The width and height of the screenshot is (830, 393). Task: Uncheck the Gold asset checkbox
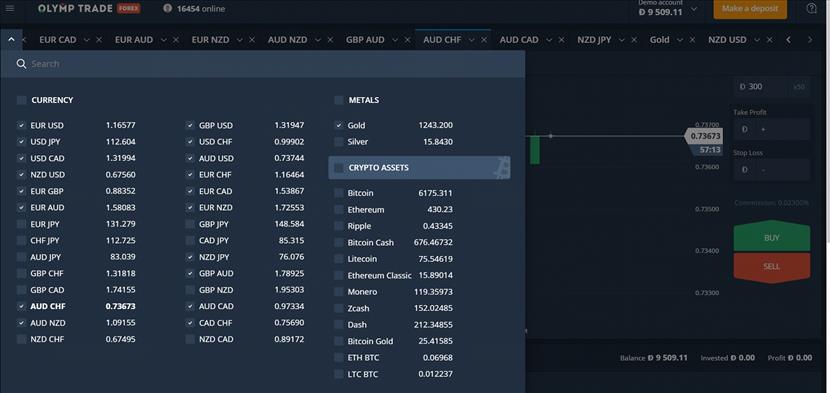tap(339, 126)
